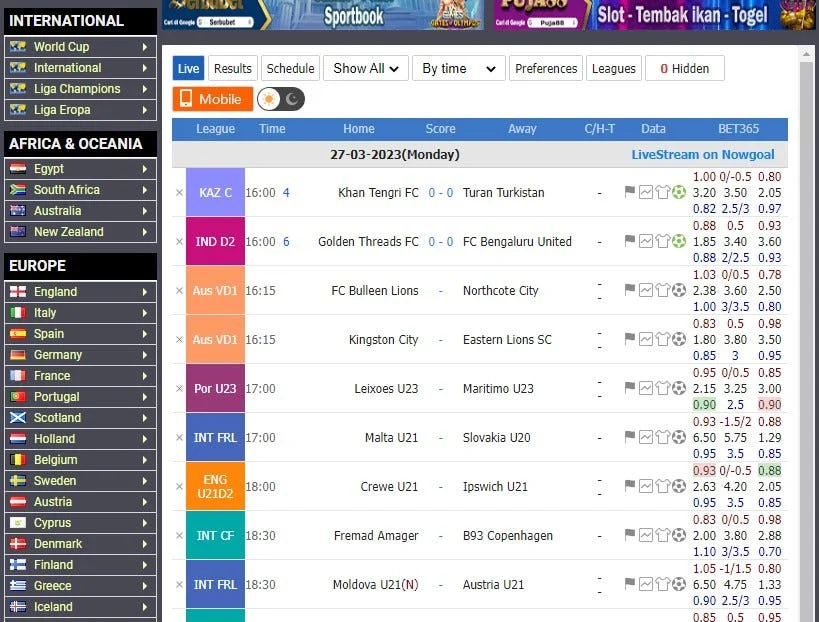Open Australia in the sidebar menu
This screenshot has height=622, width=819.
(x=80, y=210)
